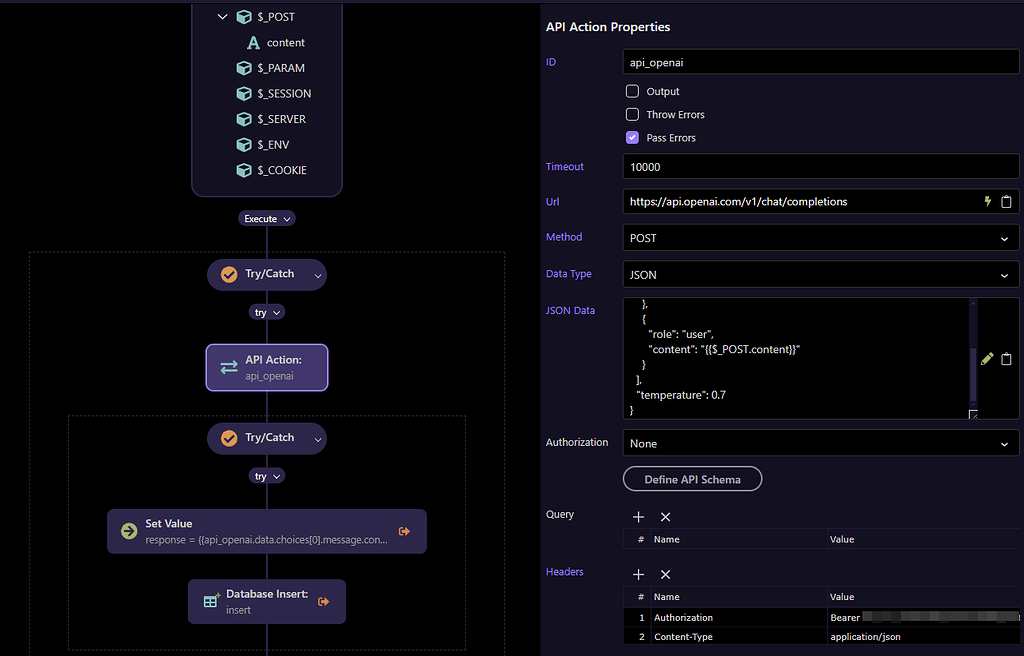Open the Data Type dropdown showing JSON
This screenshot has height=656, width=1024.
tap(820, 274)
